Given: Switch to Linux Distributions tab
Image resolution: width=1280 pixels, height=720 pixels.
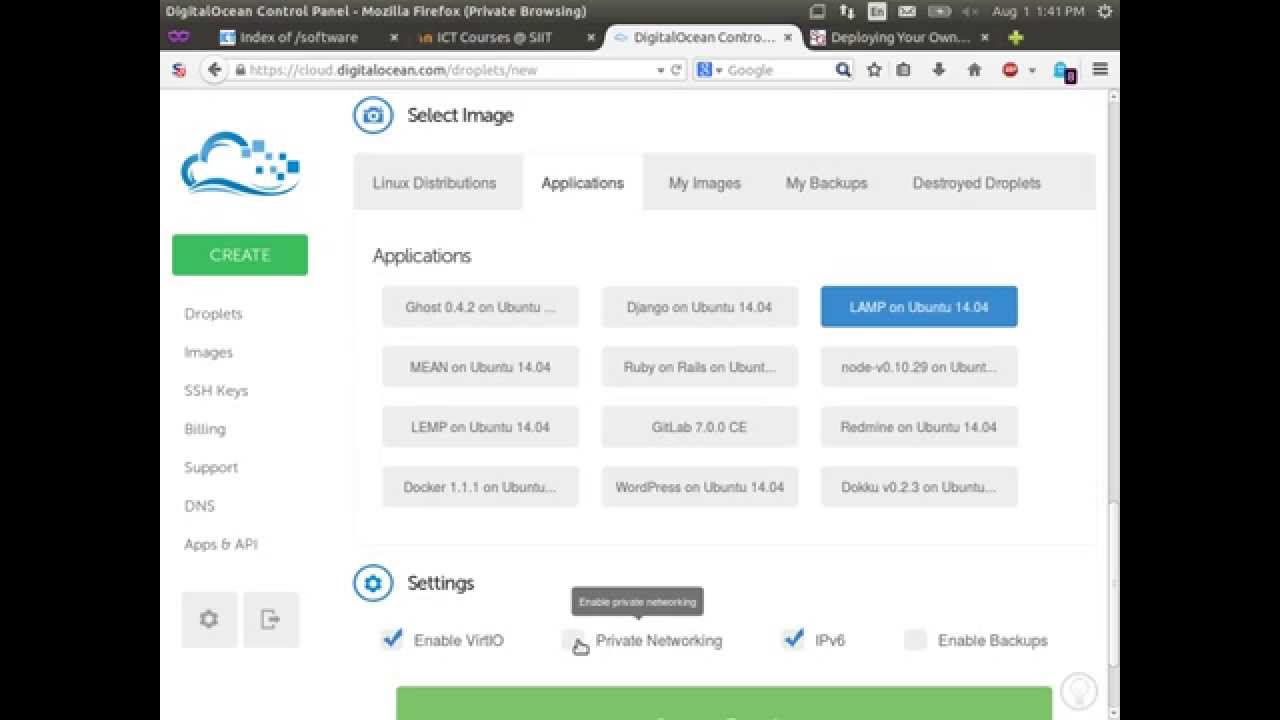Looking at the screenshot, I should coord(434,183).
